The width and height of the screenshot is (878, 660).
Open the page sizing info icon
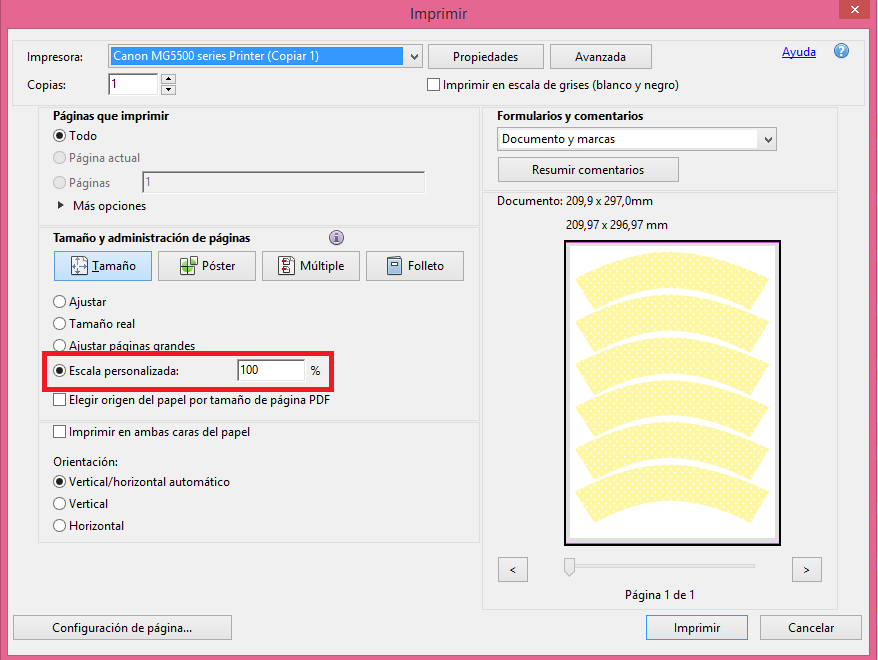336,238
